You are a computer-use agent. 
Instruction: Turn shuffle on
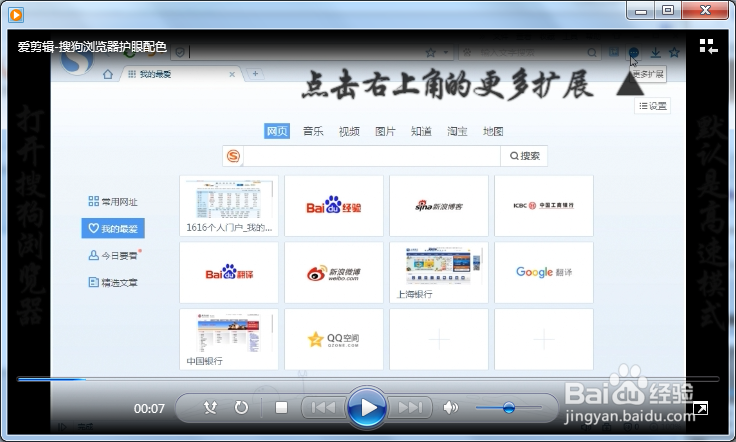pyautogui.click(x=210, y=408)
